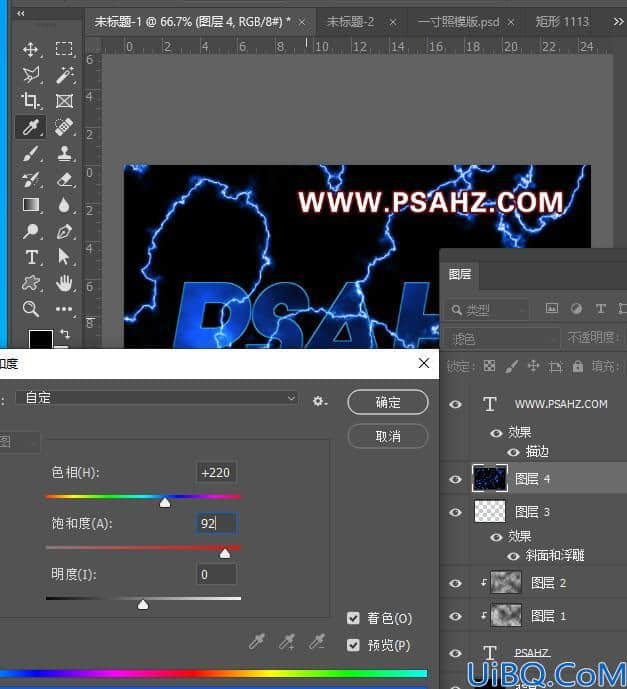
Task: Switch to 矩形 1113 document tab
Action: pos(562,22)
